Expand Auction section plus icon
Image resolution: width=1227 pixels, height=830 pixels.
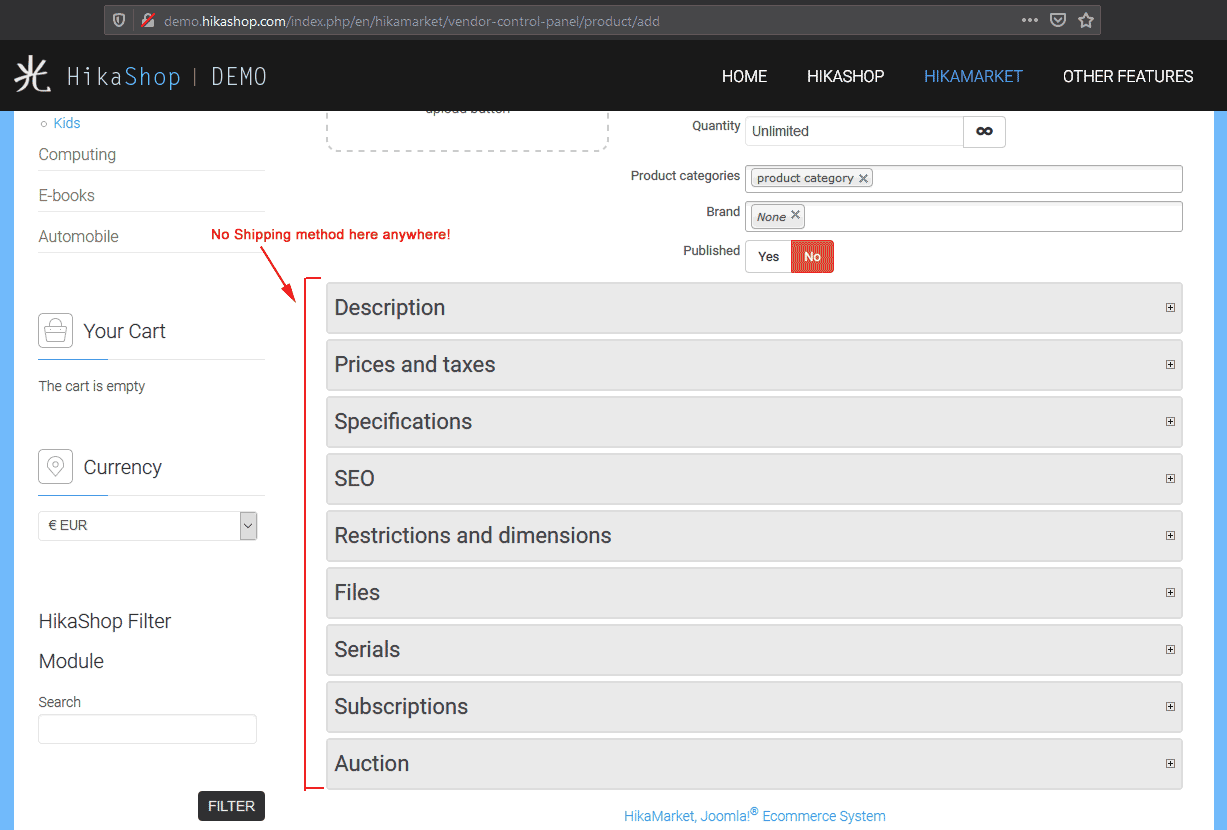[1170, 764]
